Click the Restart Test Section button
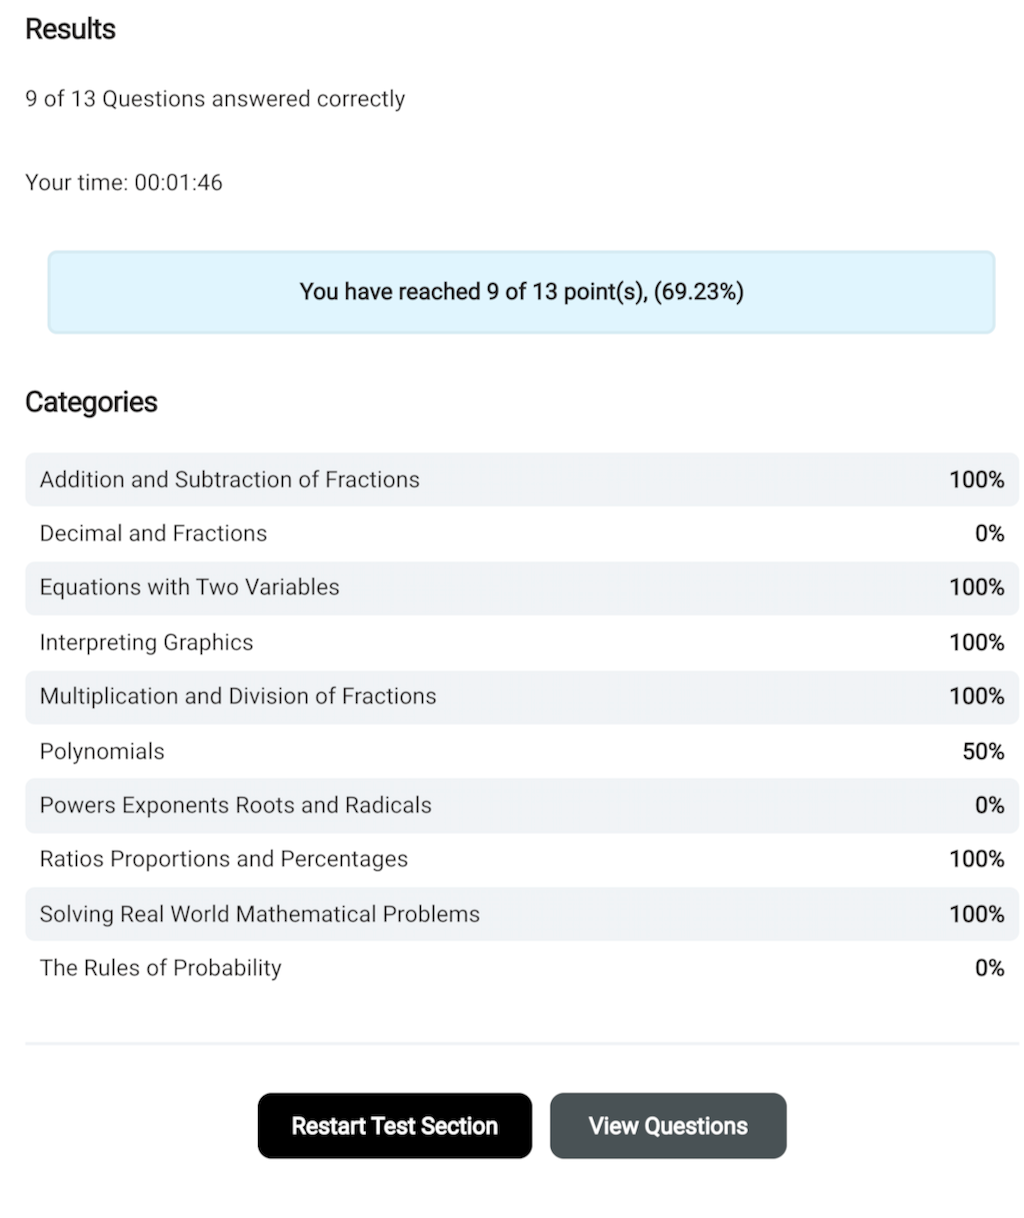Image resolution: width=1024 pixels, height=1218 pixels. [394, 1126]
